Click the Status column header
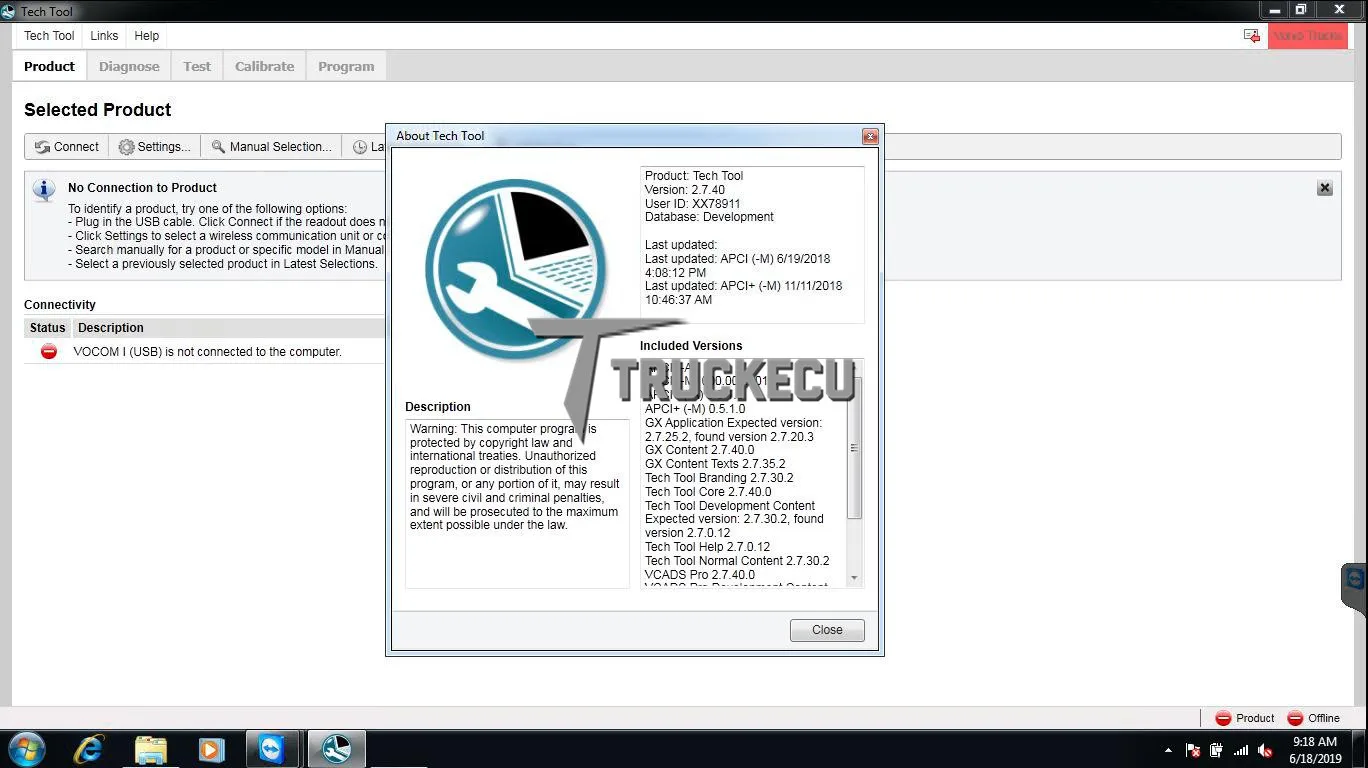Screen dimensions: 1368x768 [x=47, y=328]
